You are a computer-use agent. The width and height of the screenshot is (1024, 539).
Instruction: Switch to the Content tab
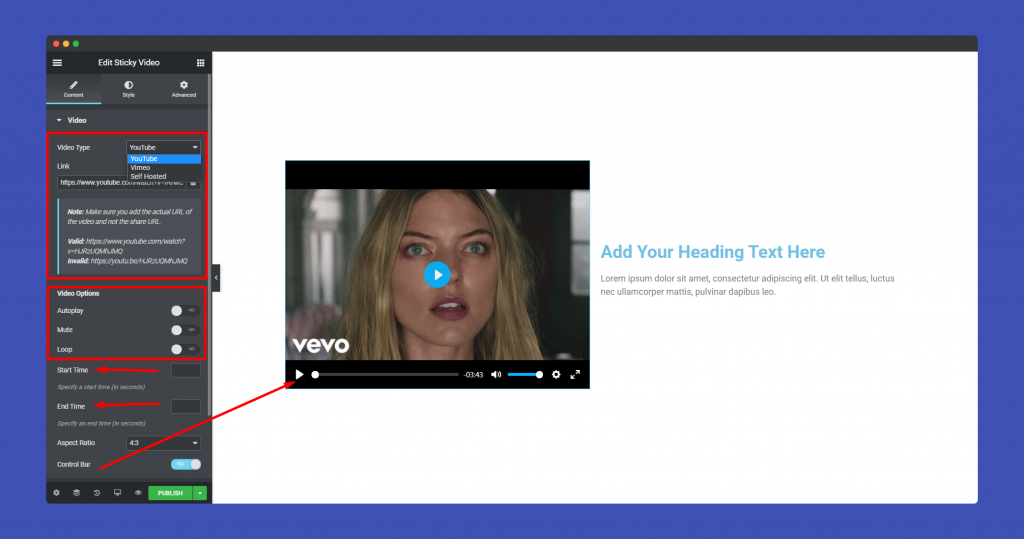point(74,90)
